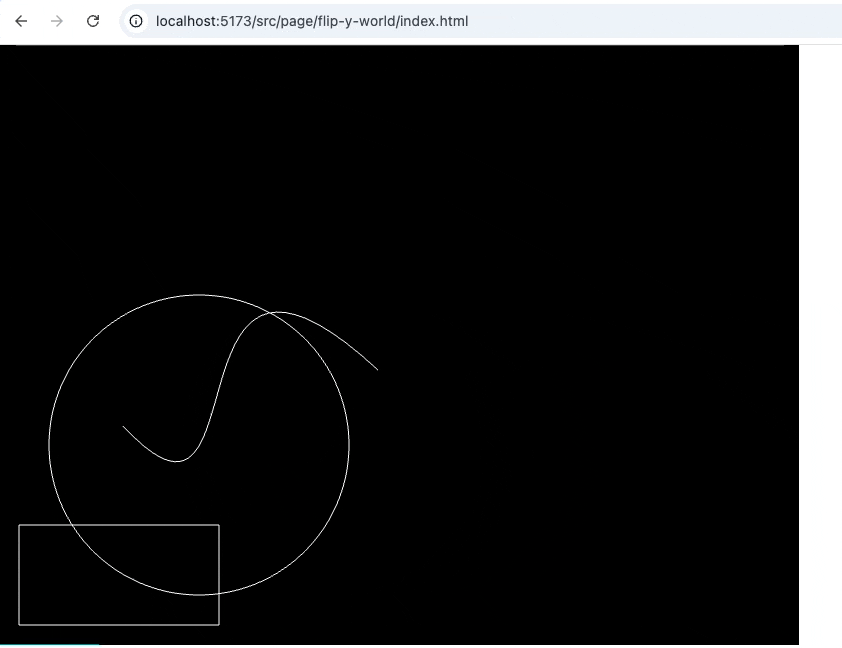Click the left endpoint of the S-curve
The height and width of the screenshot is (648, 842).
tap(124, 427)
